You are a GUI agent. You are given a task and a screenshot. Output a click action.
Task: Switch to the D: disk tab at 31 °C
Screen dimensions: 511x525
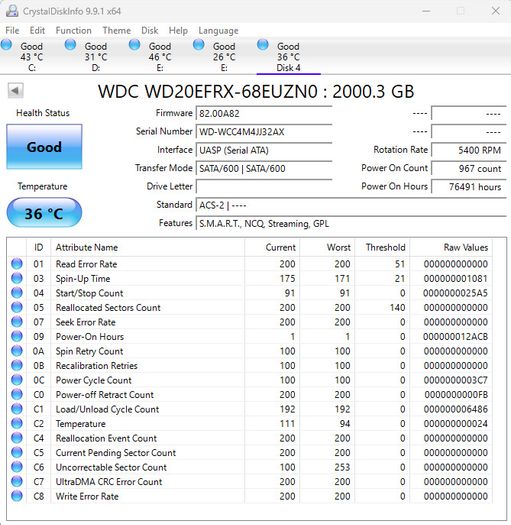pos(96,56)
